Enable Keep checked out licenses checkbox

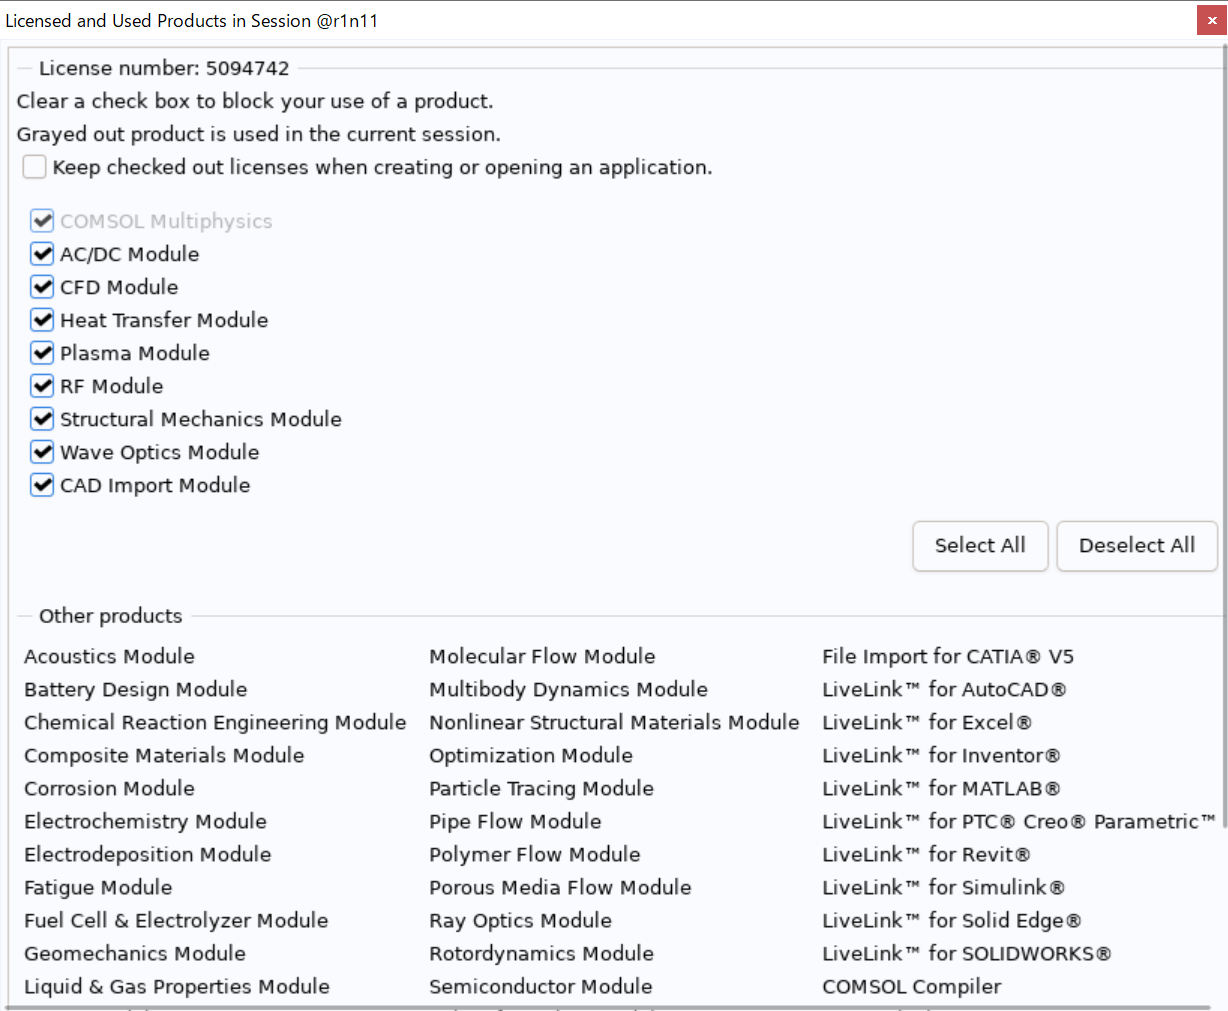(35, 167)
